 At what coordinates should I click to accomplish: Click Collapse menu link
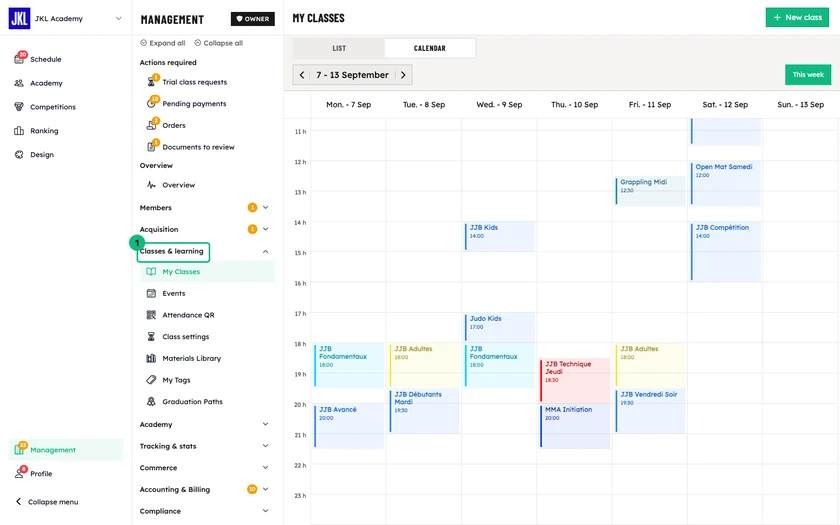(x=47, y=501)
